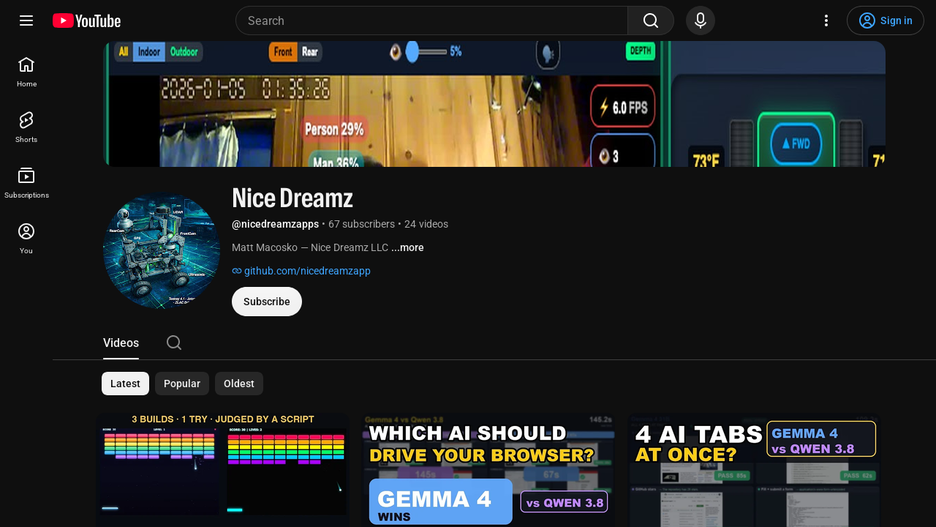Subscribe to Nice Dreamz channel
Screen dimensions: 936x527
[x=267, y=301]
